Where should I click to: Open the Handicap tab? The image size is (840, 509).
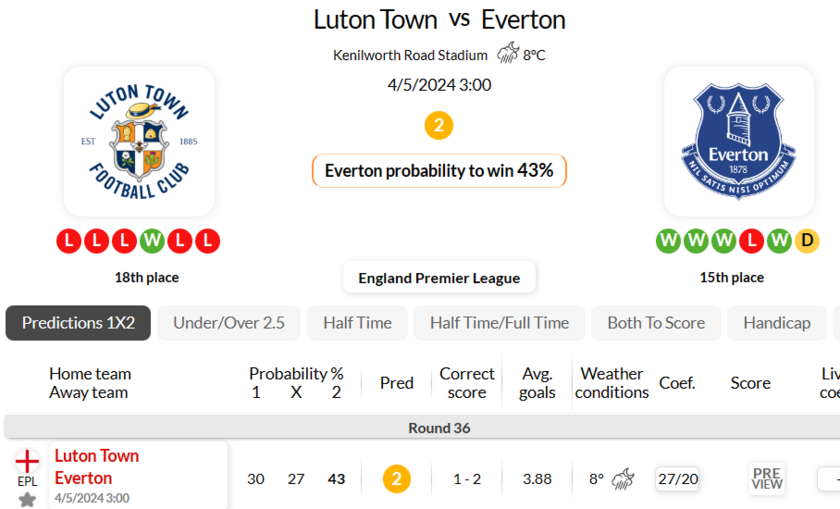[777, 323]
